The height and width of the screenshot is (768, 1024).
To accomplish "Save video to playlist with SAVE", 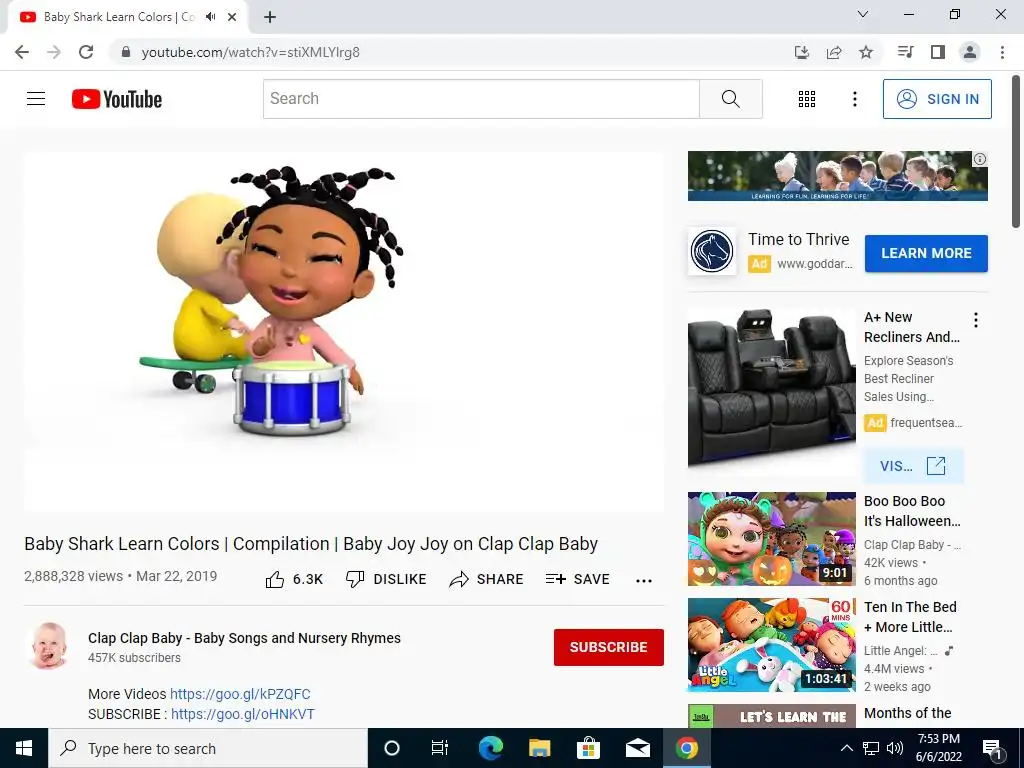I will tap(577, 579).
